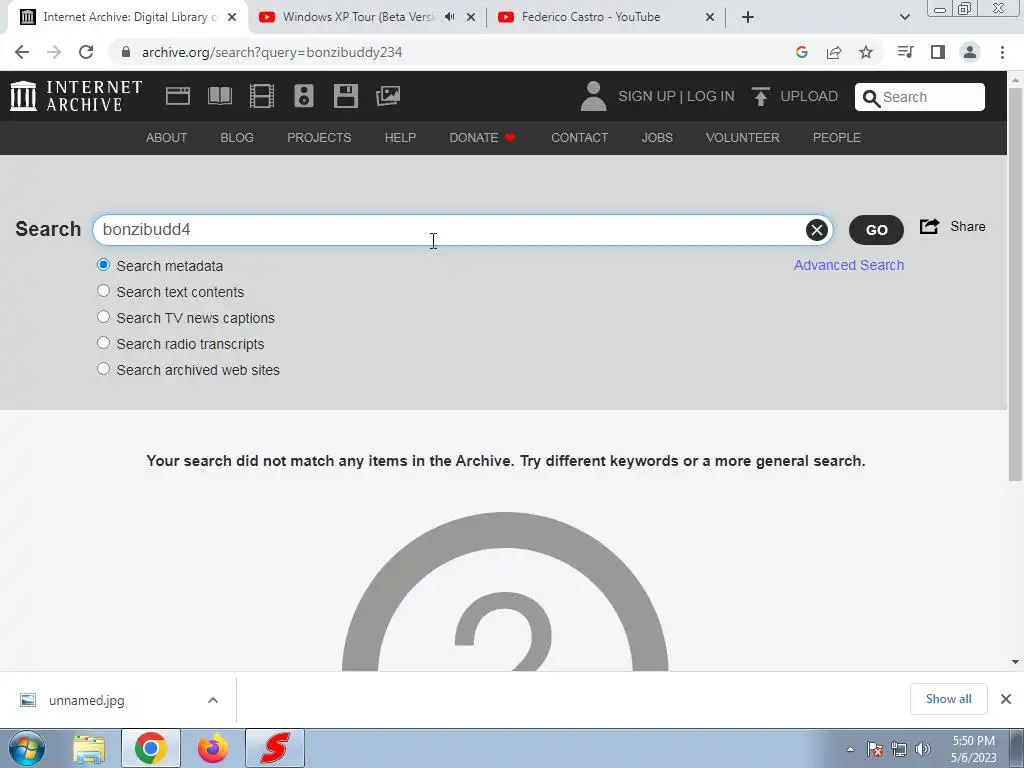Select Search radio transcripts option
The width and height of the screenshot is (1024, 768).
pyautogui.click(x=103, y=343)
